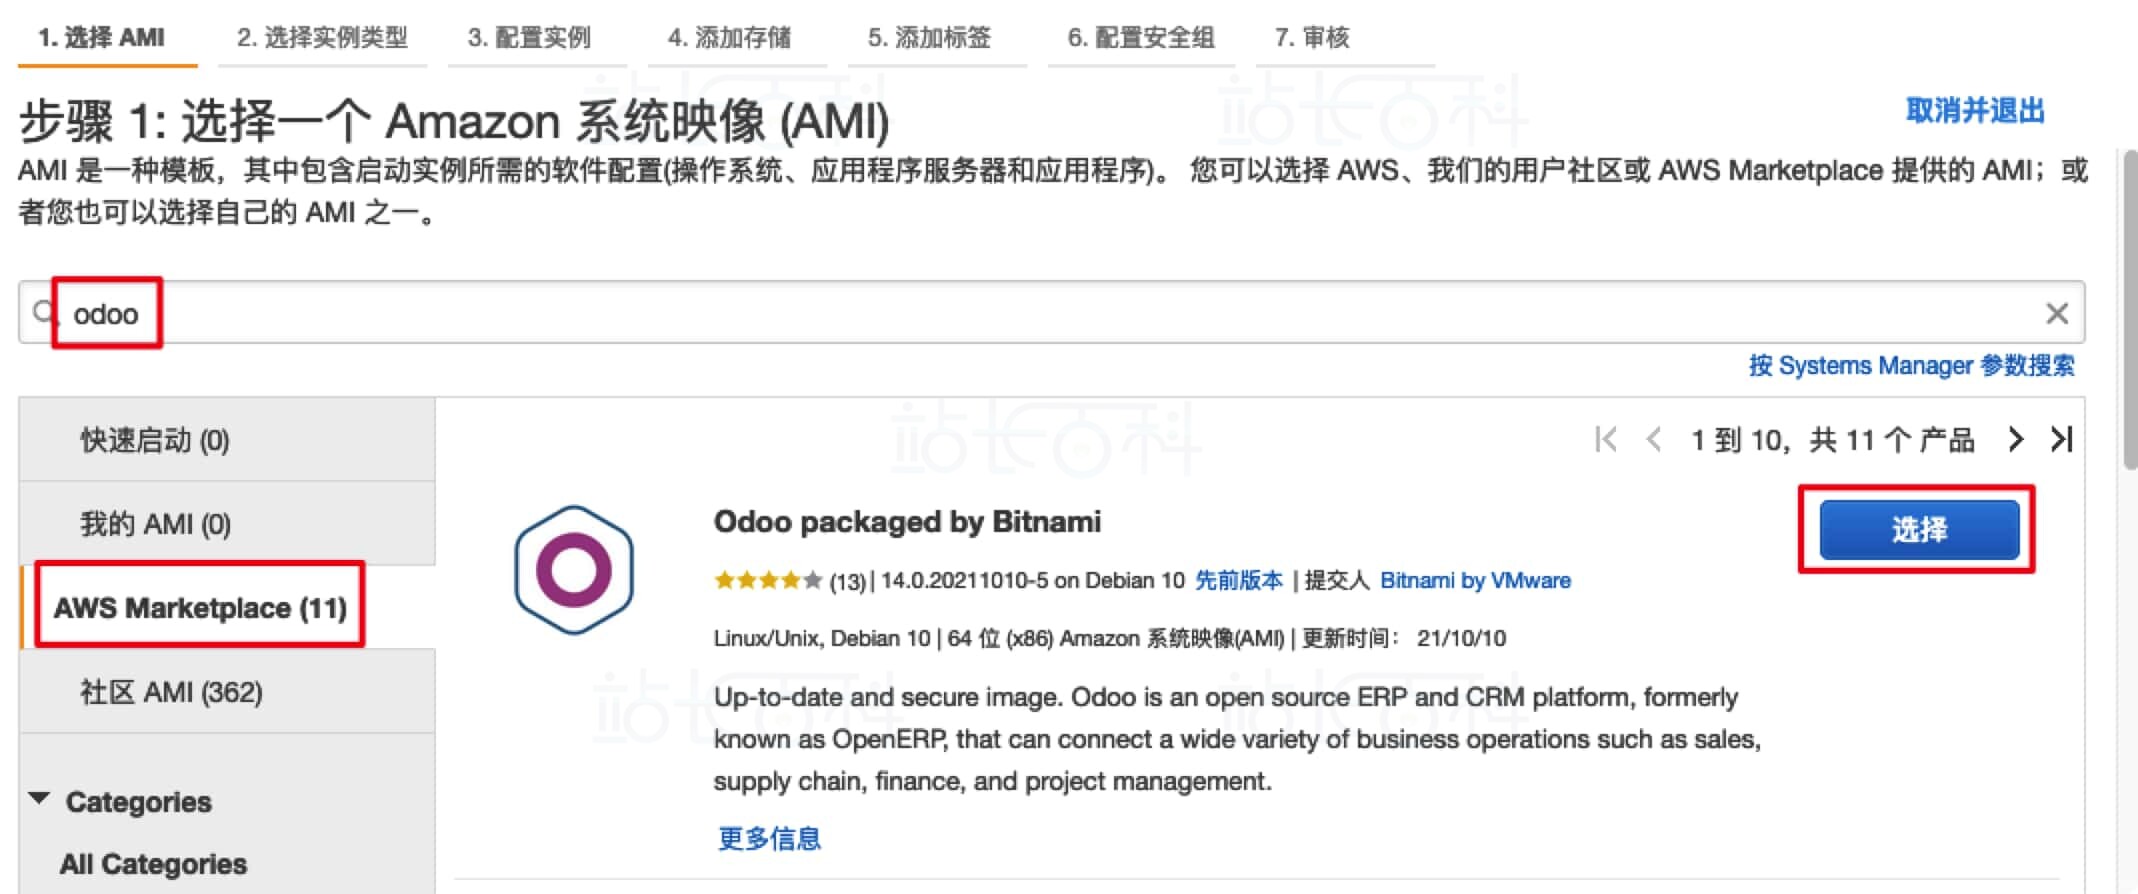Collapse the Categories section
Screen dimensions: 2138x894
(39, 799)
